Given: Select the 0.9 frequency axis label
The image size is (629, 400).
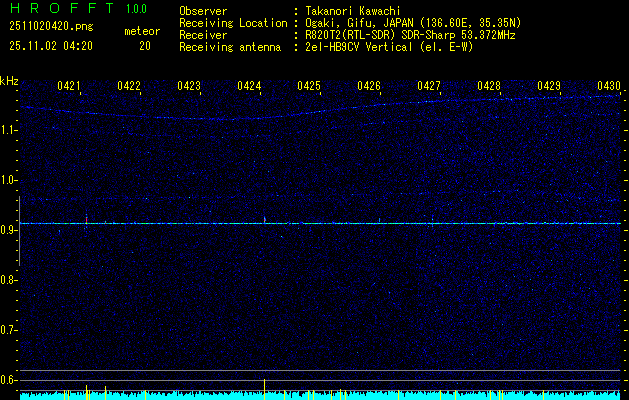Looking at the screenshot, I should pyautogui.click(x=10, y=230).
